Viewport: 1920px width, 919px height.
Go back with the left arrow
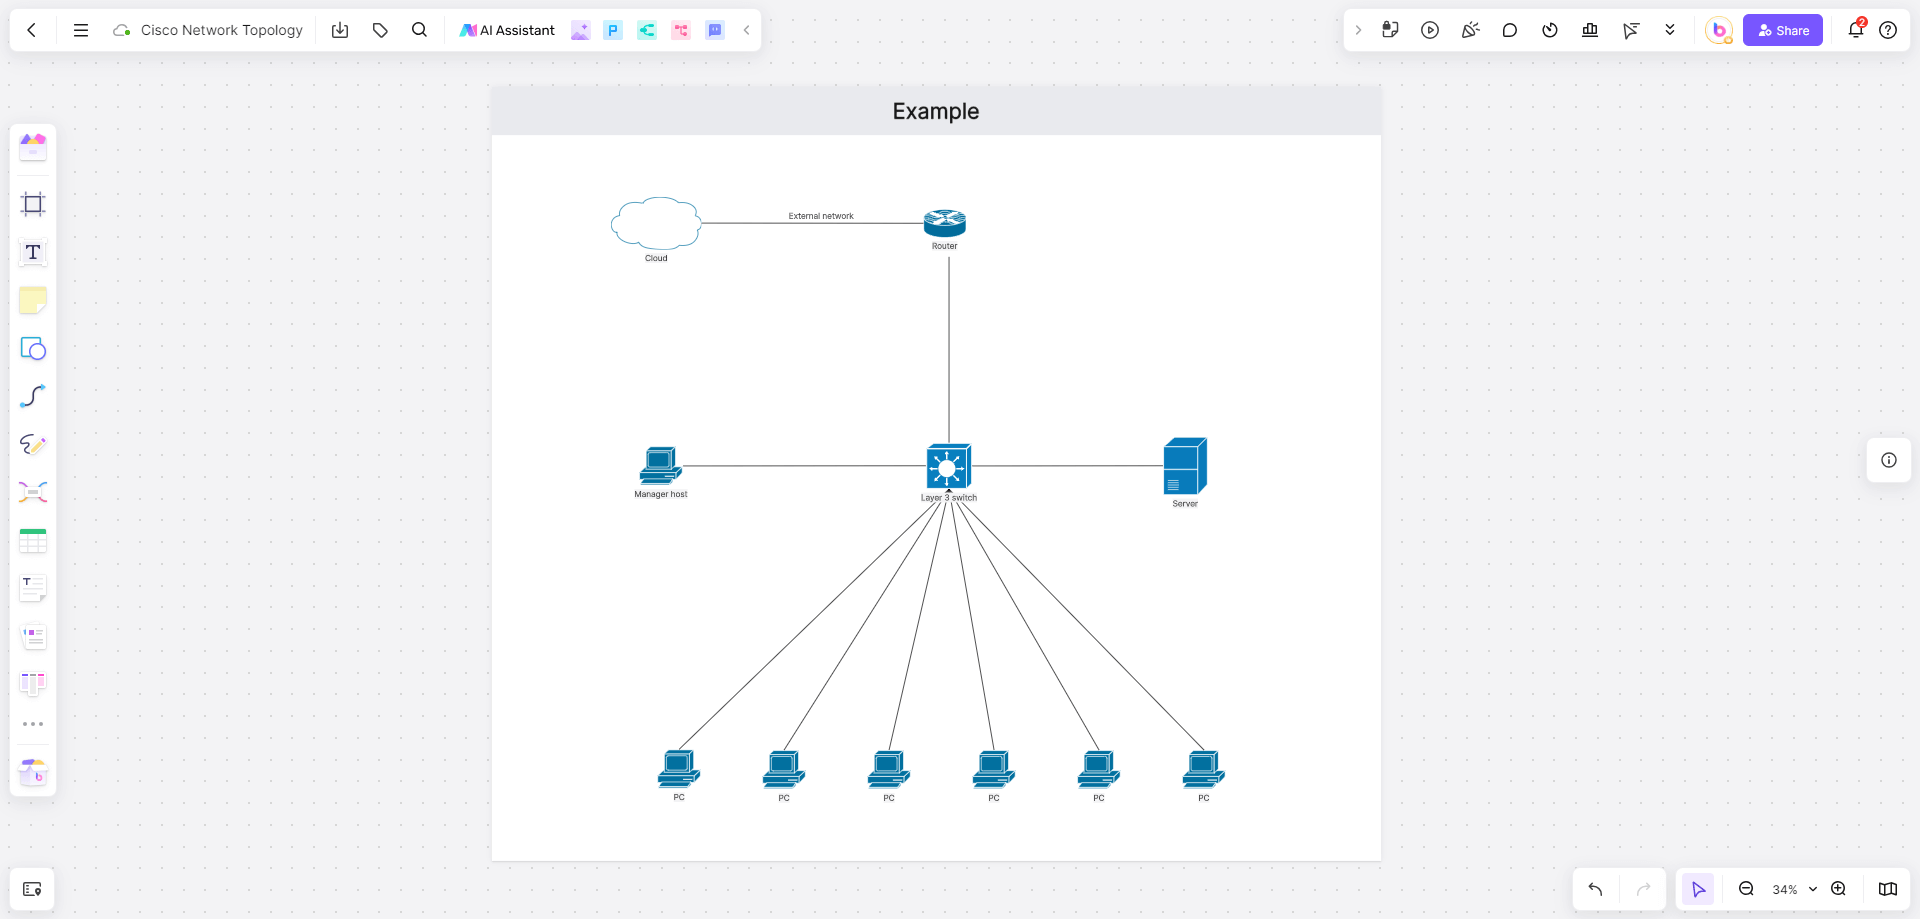point(32,30)
